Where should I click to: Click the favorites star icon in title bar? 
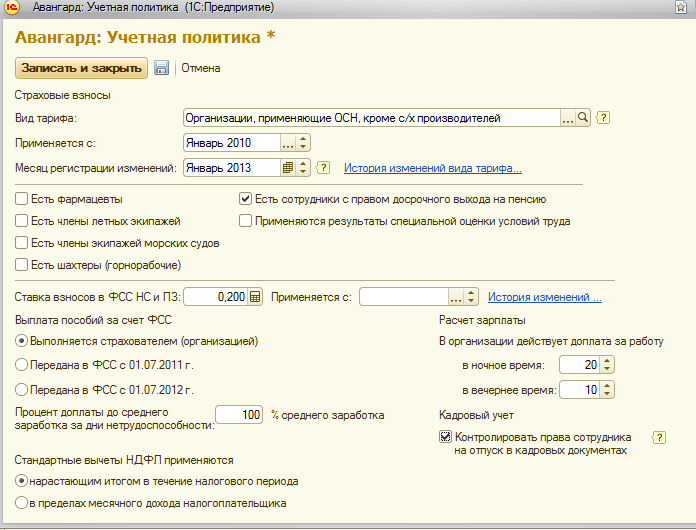tap(681, 7)
